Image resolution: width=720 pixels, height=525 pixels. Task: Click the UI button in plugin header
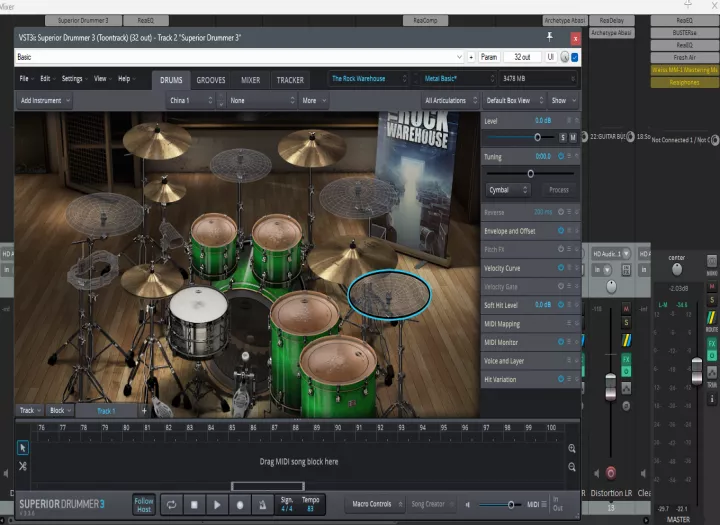(551, 57)
